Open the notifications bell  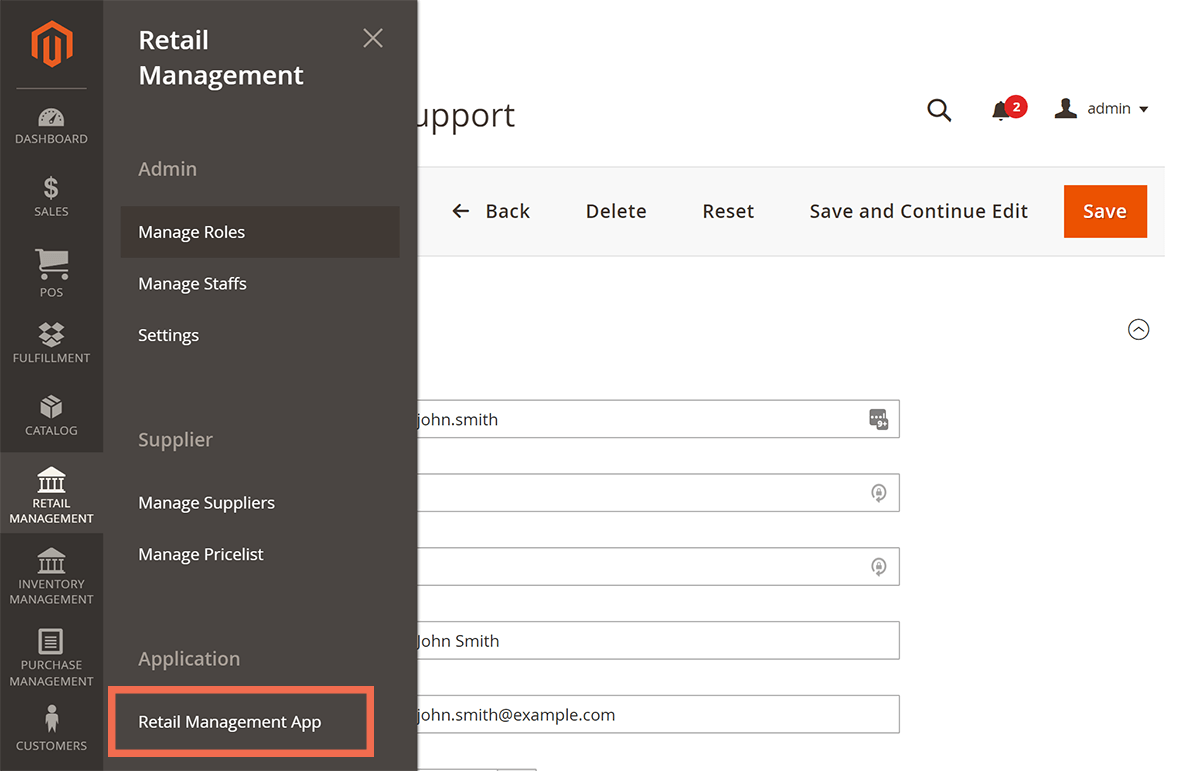pyautogui.click(x=1003, y=110)
